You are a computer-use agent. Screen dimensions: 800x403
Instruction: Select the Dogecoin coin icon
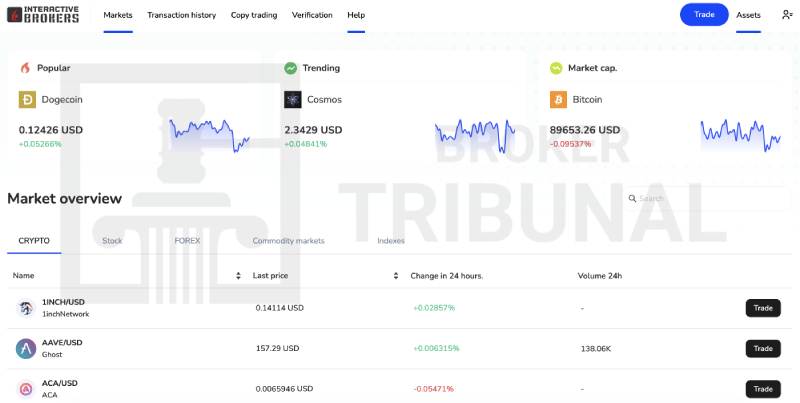[27, 99]
